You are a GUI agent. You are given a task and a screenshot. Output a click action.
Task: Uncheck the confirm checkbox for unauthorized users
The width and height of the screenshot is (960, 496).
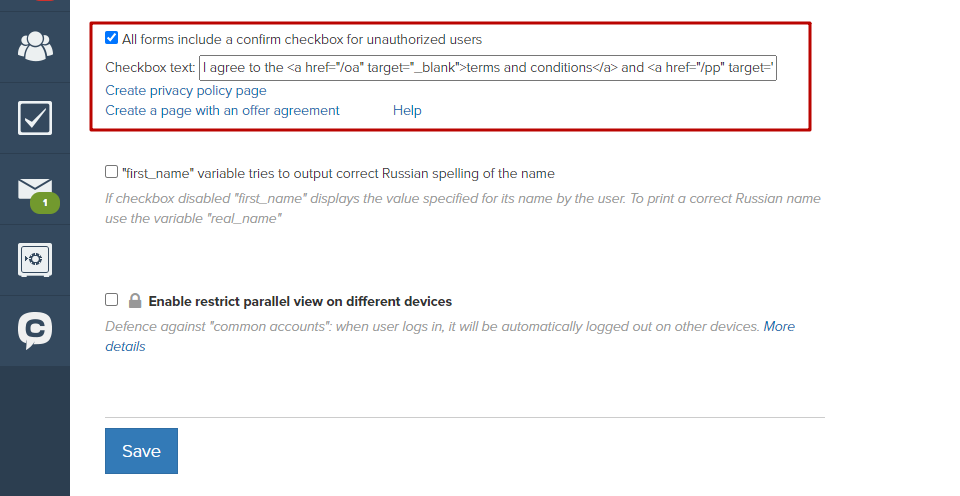(111, 38)
